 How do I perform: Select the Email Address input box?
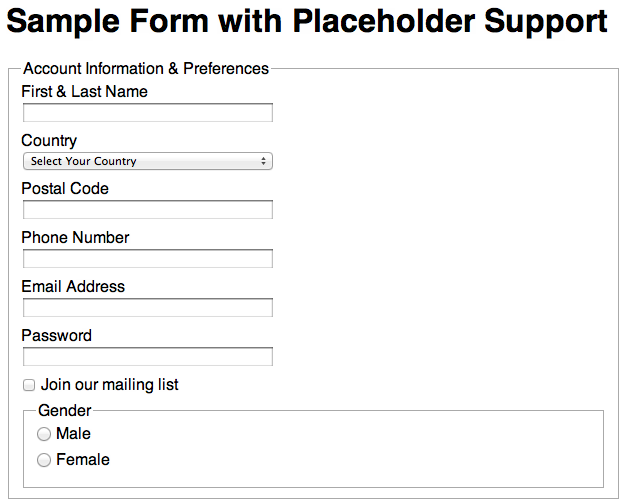click(x=147, y=308)
